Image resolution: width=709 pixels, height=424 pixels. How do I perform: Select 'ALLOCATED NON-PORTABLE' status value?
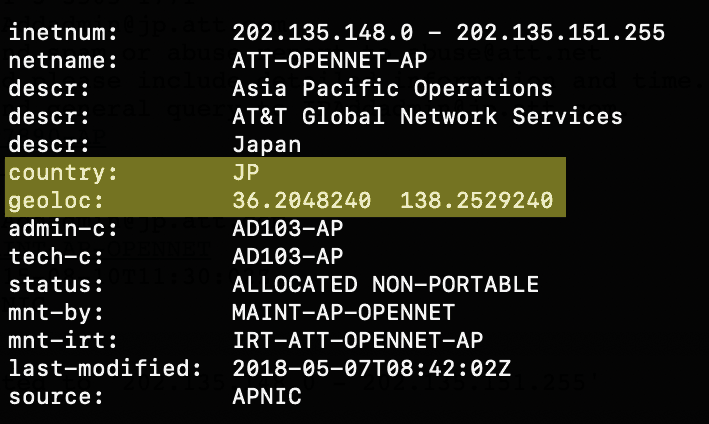[386, 285]
